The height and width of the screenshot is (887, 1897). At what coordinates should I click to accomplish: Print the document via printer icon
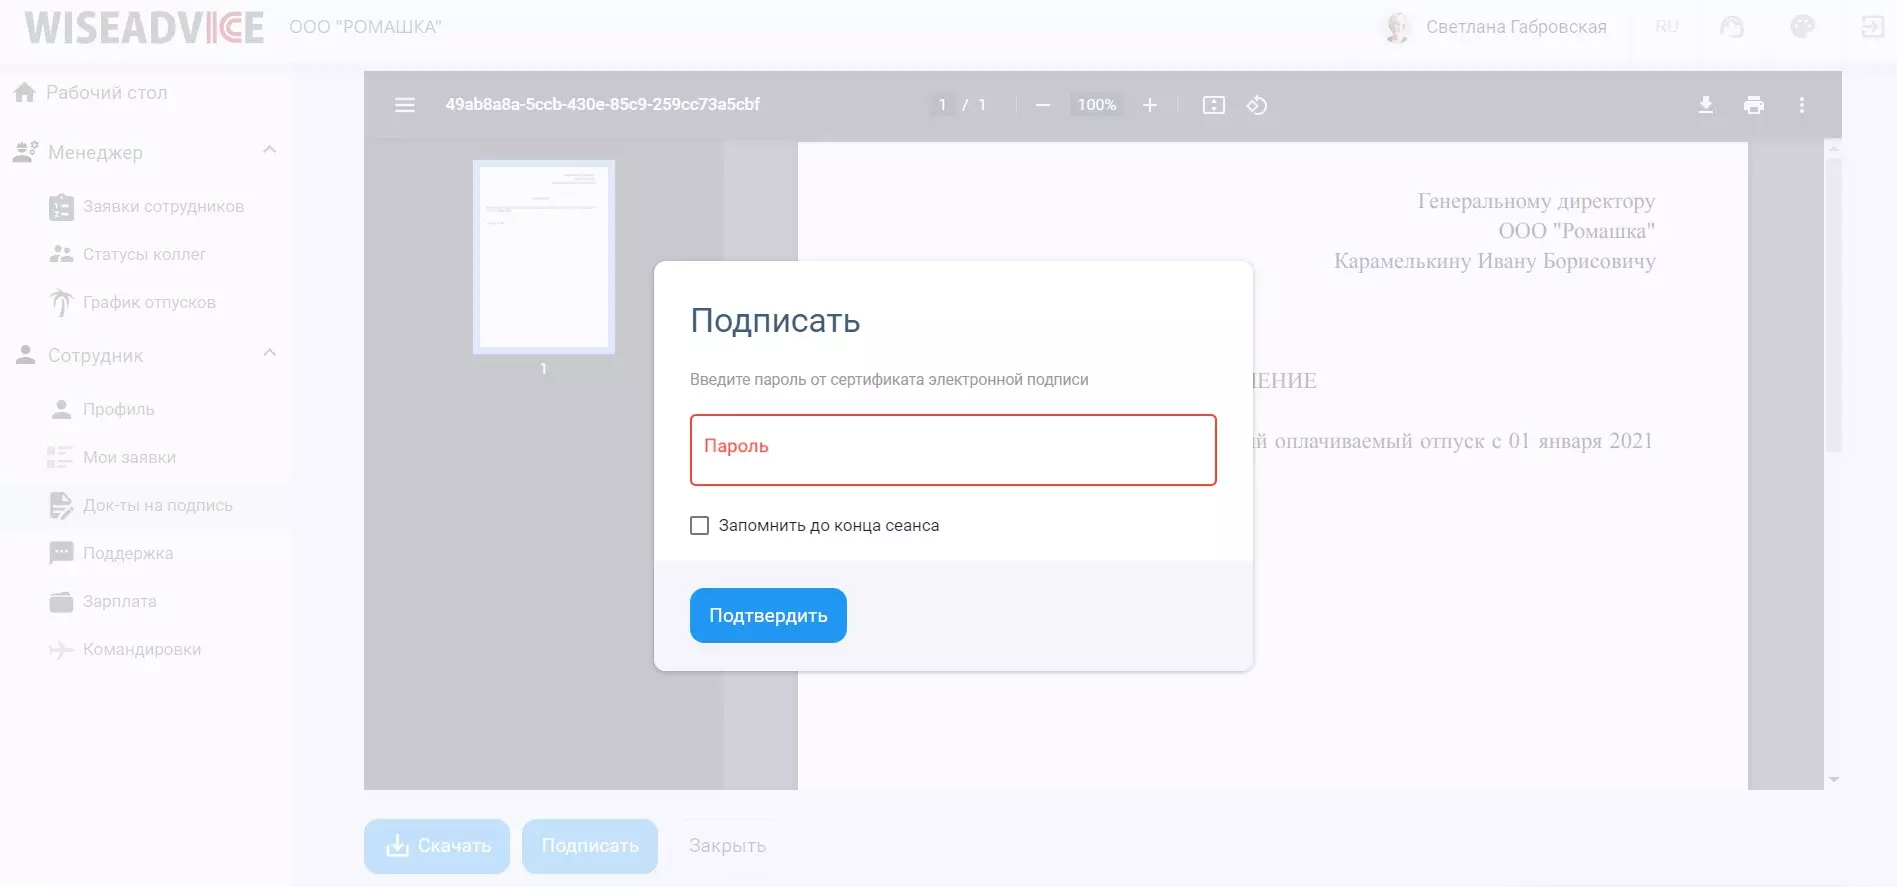pos(1754,105)
